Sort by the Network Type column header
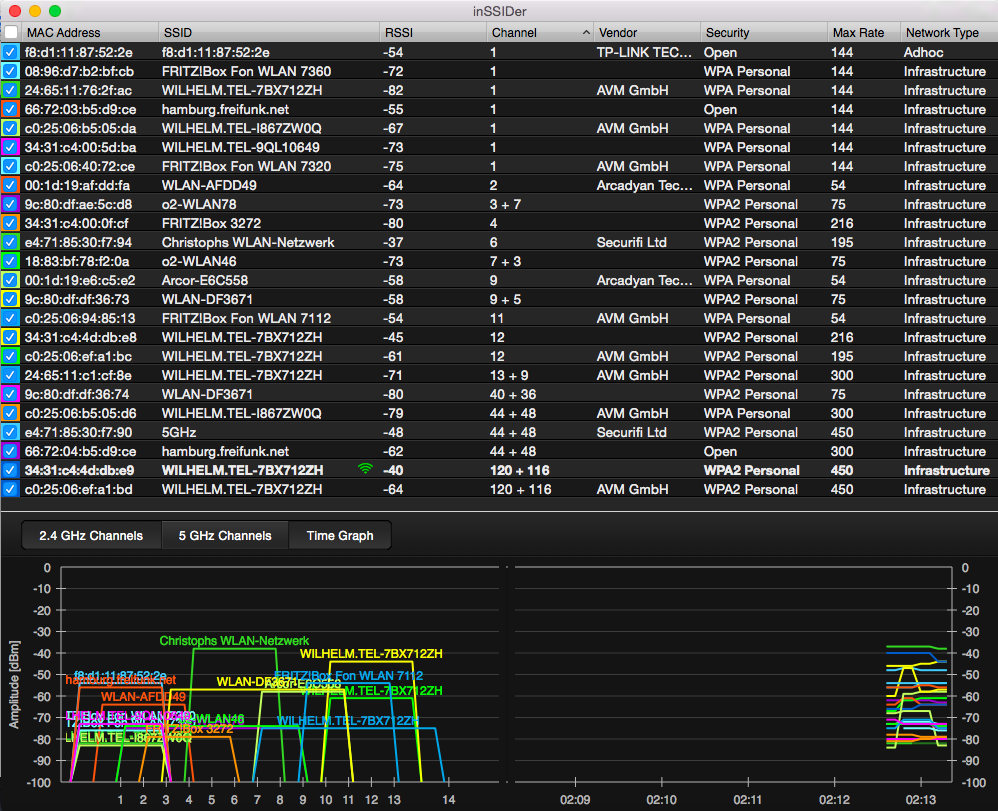The height and width of the screenshot is (811, 998). click(x=941, y=32)
